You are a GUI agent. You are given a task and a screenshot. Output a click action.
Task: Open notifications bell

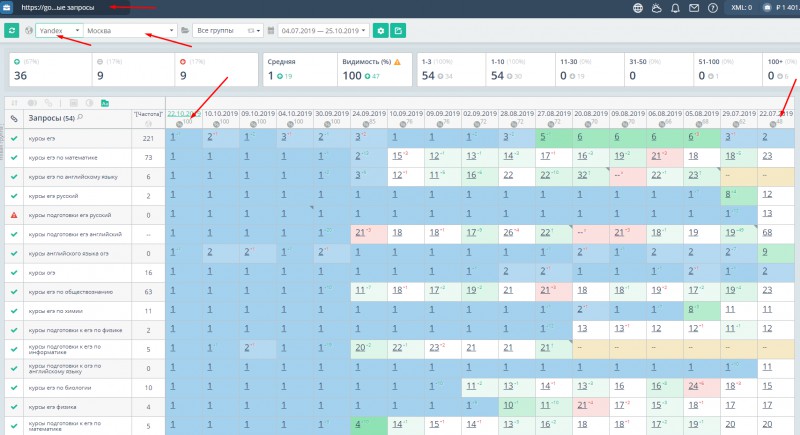tap(675, 8)
